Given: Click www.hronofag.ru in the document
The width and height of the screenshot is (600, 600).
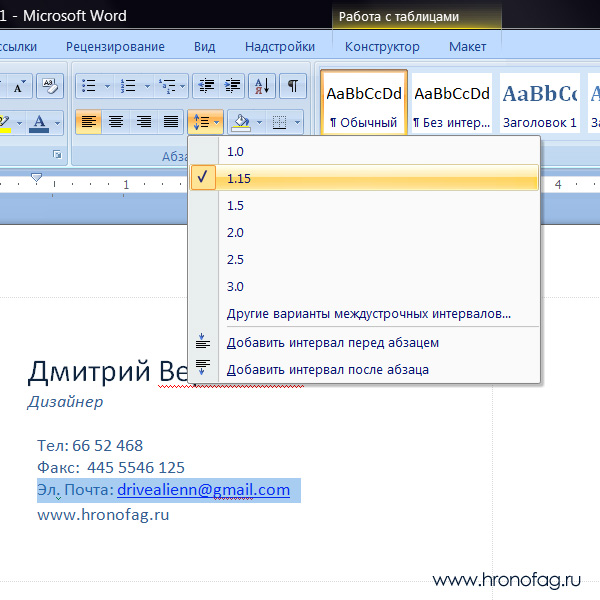Looking at the screenshot, I should 103,515.
